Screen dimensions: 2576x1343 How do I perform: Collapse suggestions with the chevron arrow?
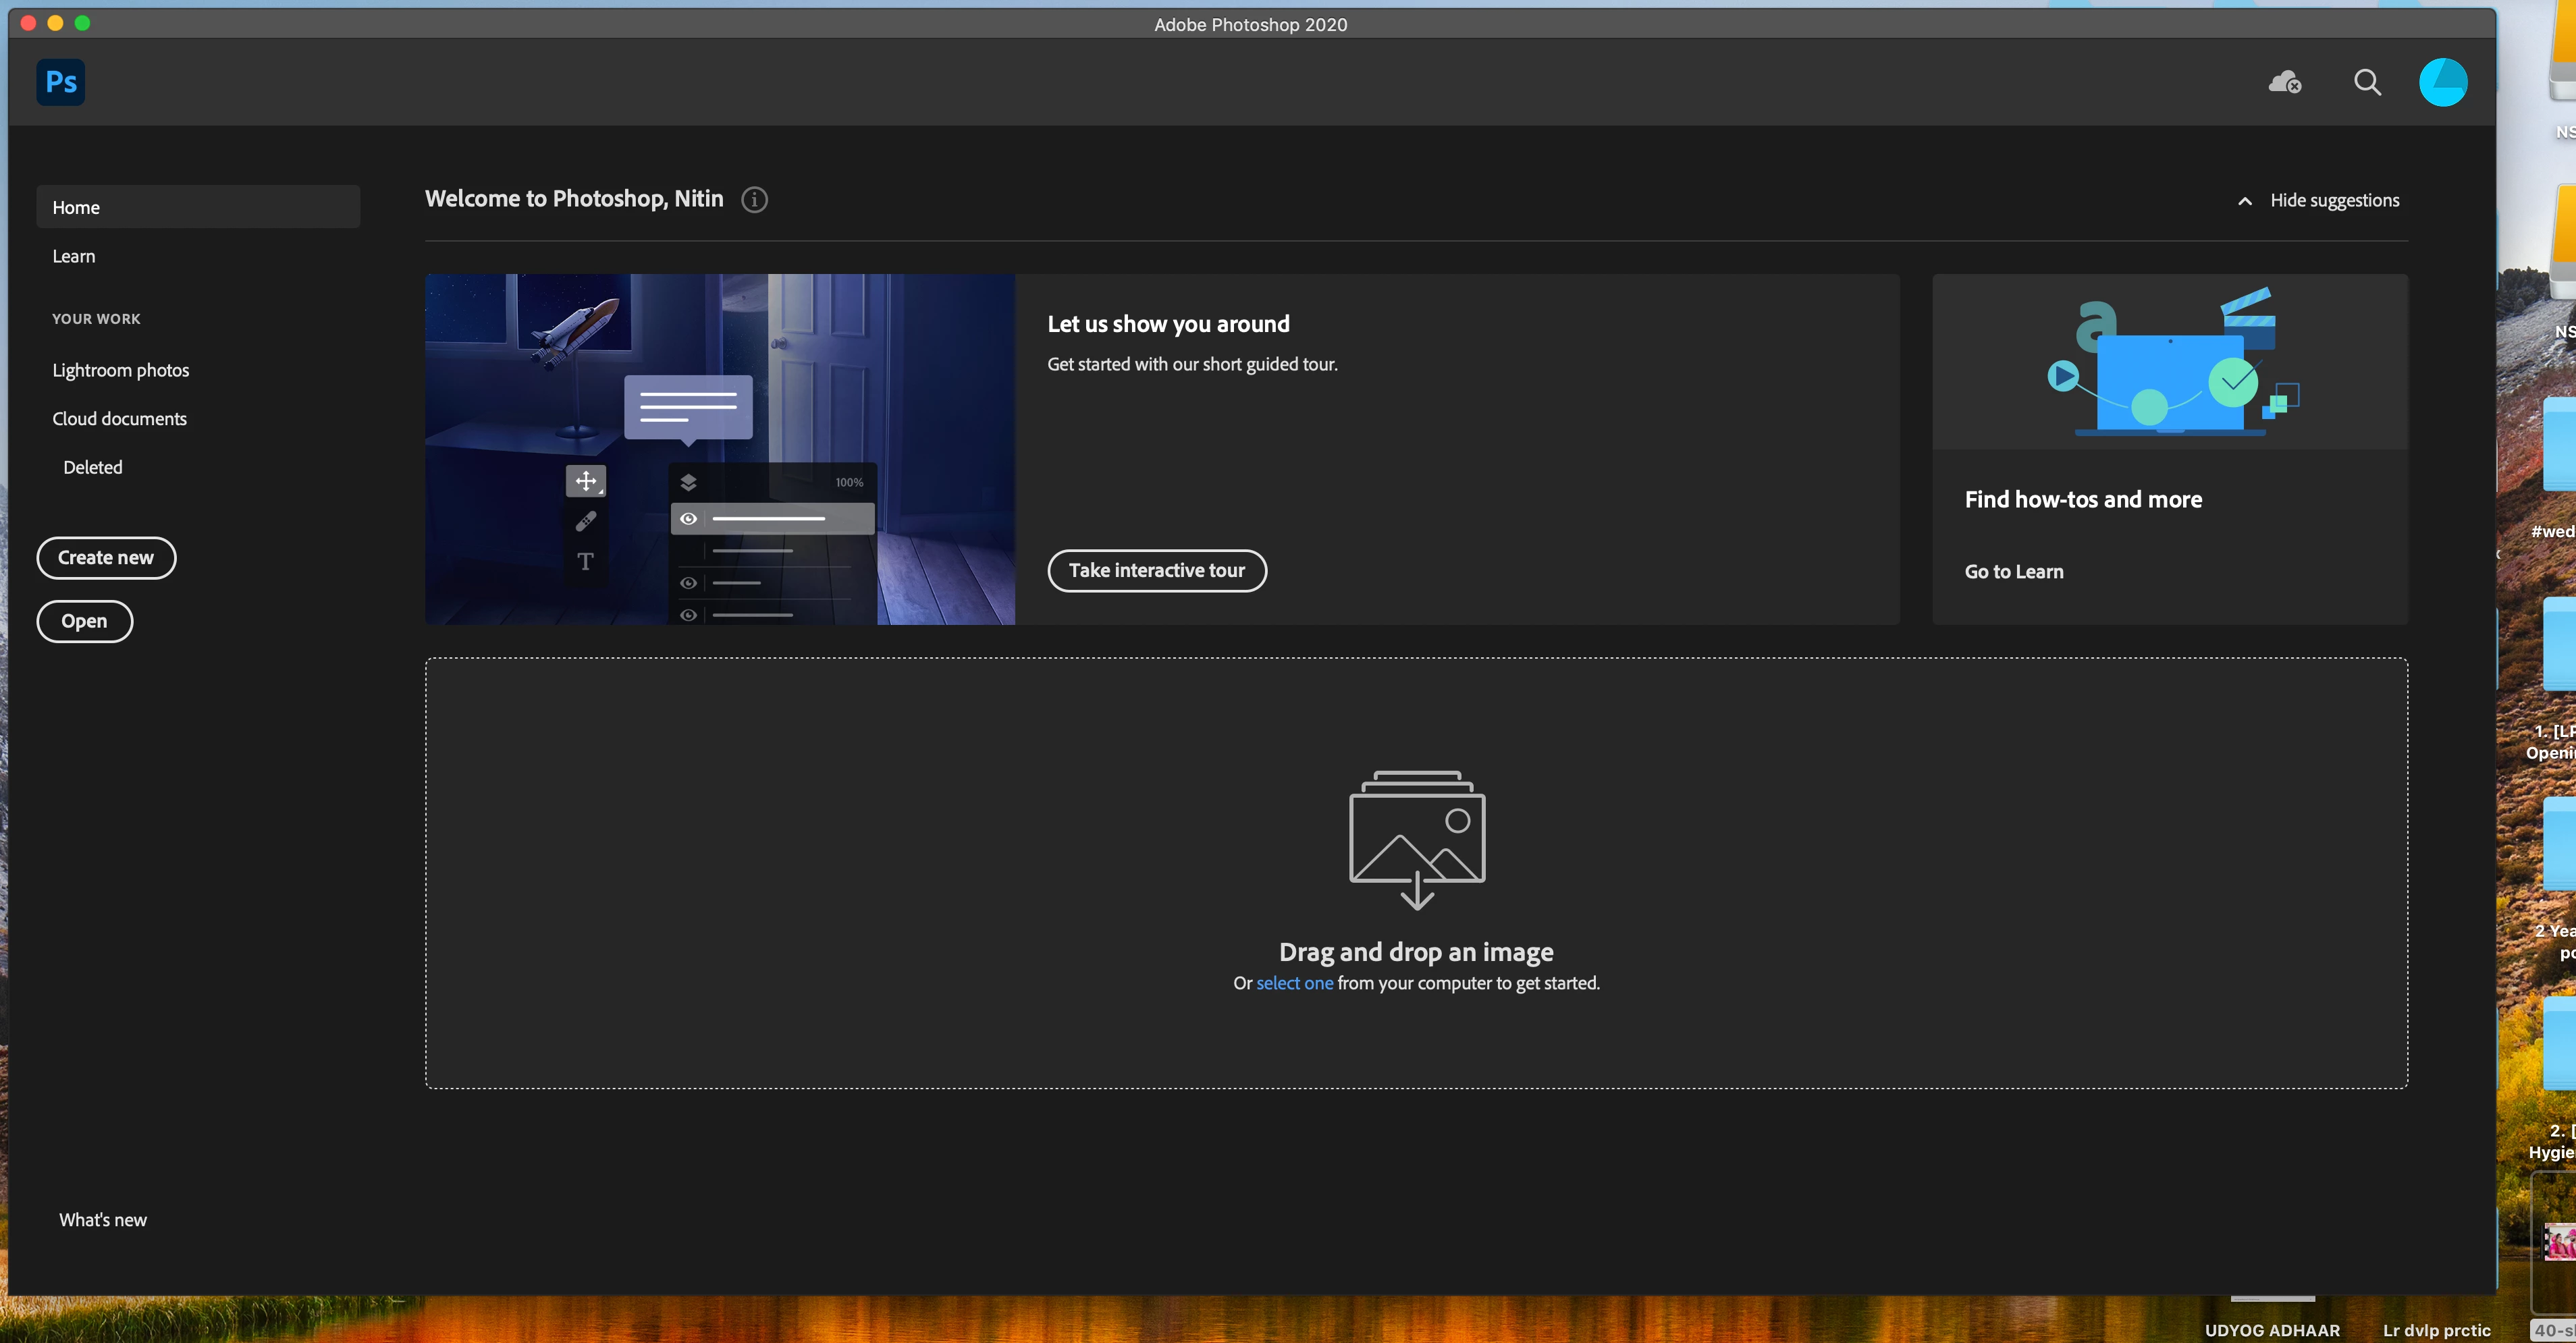[2244, 201]
